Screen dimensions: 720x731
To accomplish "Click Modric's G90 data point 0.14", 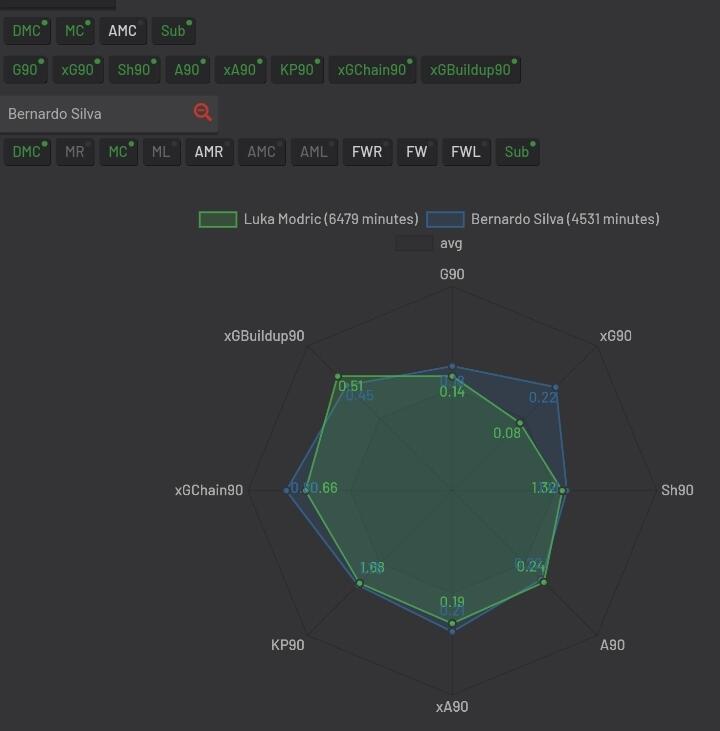I will click(x=451, y=377).
